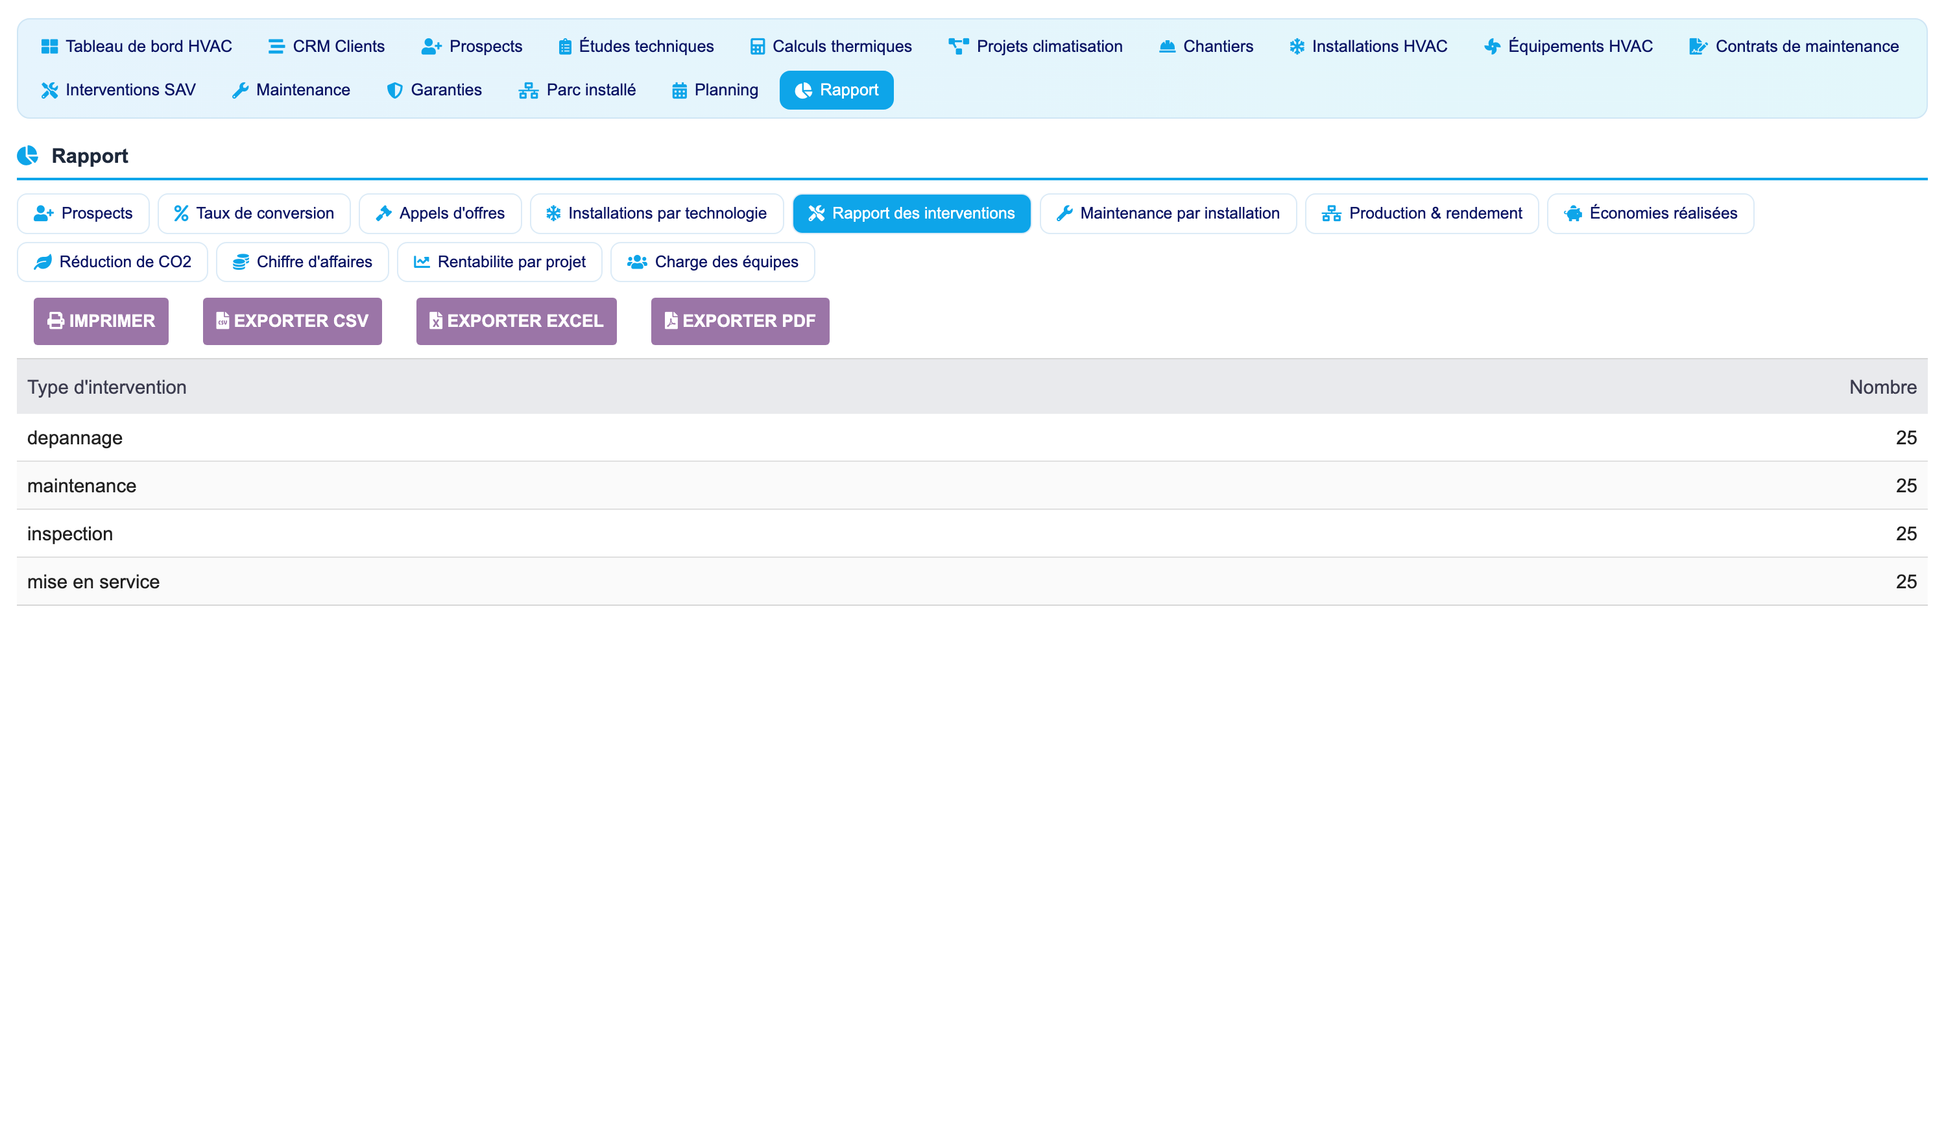This screenshot has width=1946, height=1126.
Task: Click the percent icon on Taux de conversion
Action: coord(181,214)
